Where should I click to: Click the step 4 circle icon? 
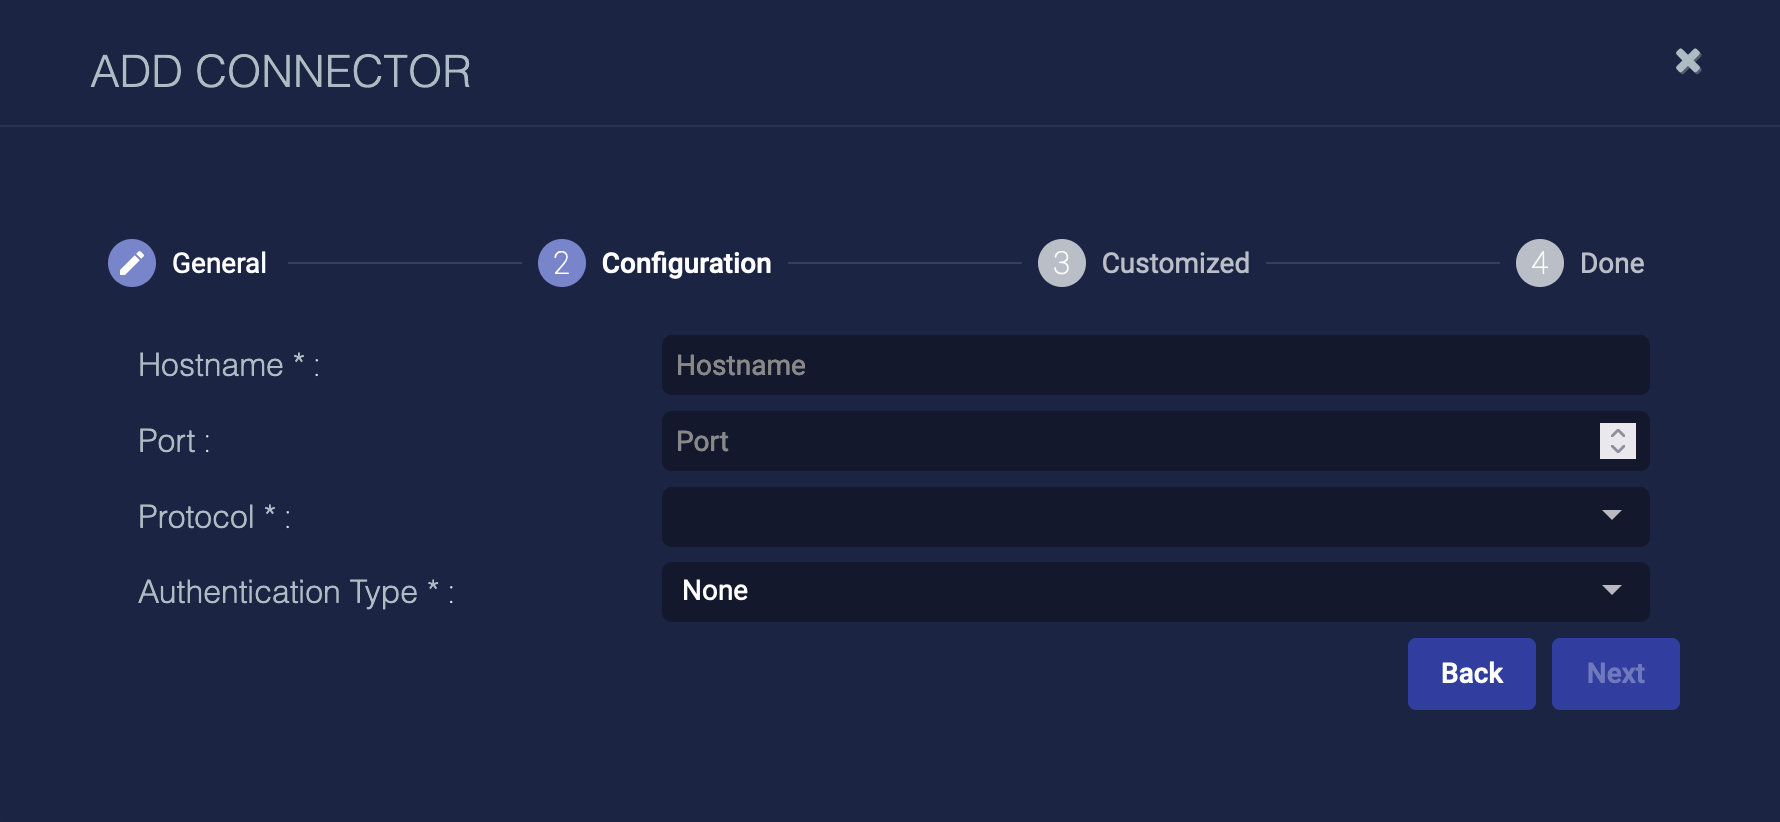pos(1539,263)
